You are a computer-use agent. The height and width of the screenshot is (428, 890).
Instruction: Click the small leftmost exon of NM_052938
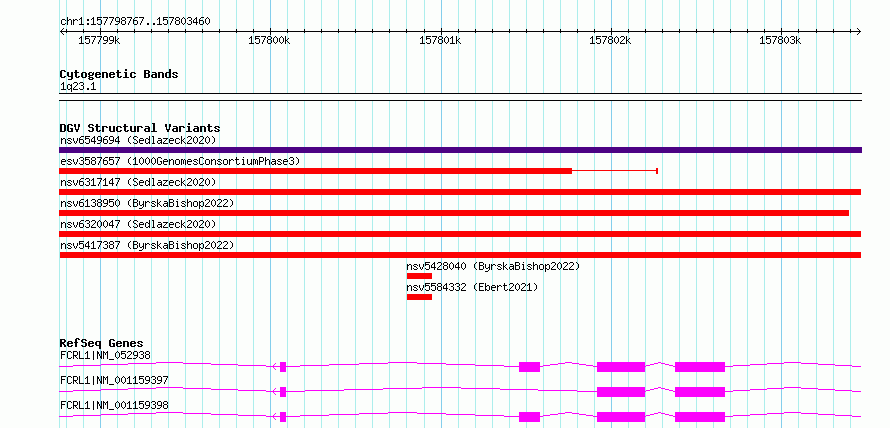tap(283, 367)
